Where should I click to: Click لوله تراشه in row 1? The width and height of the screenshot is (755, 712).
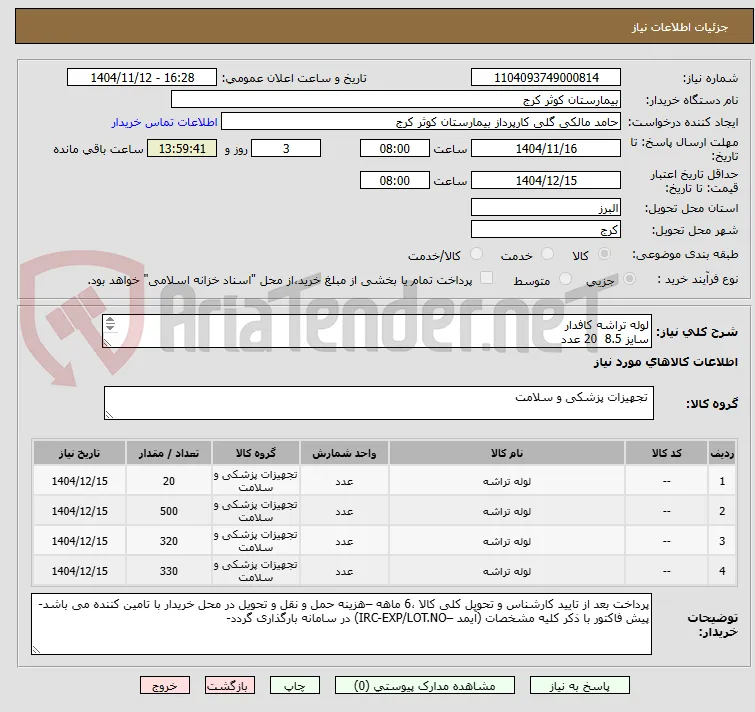click(x=507, y=481)
